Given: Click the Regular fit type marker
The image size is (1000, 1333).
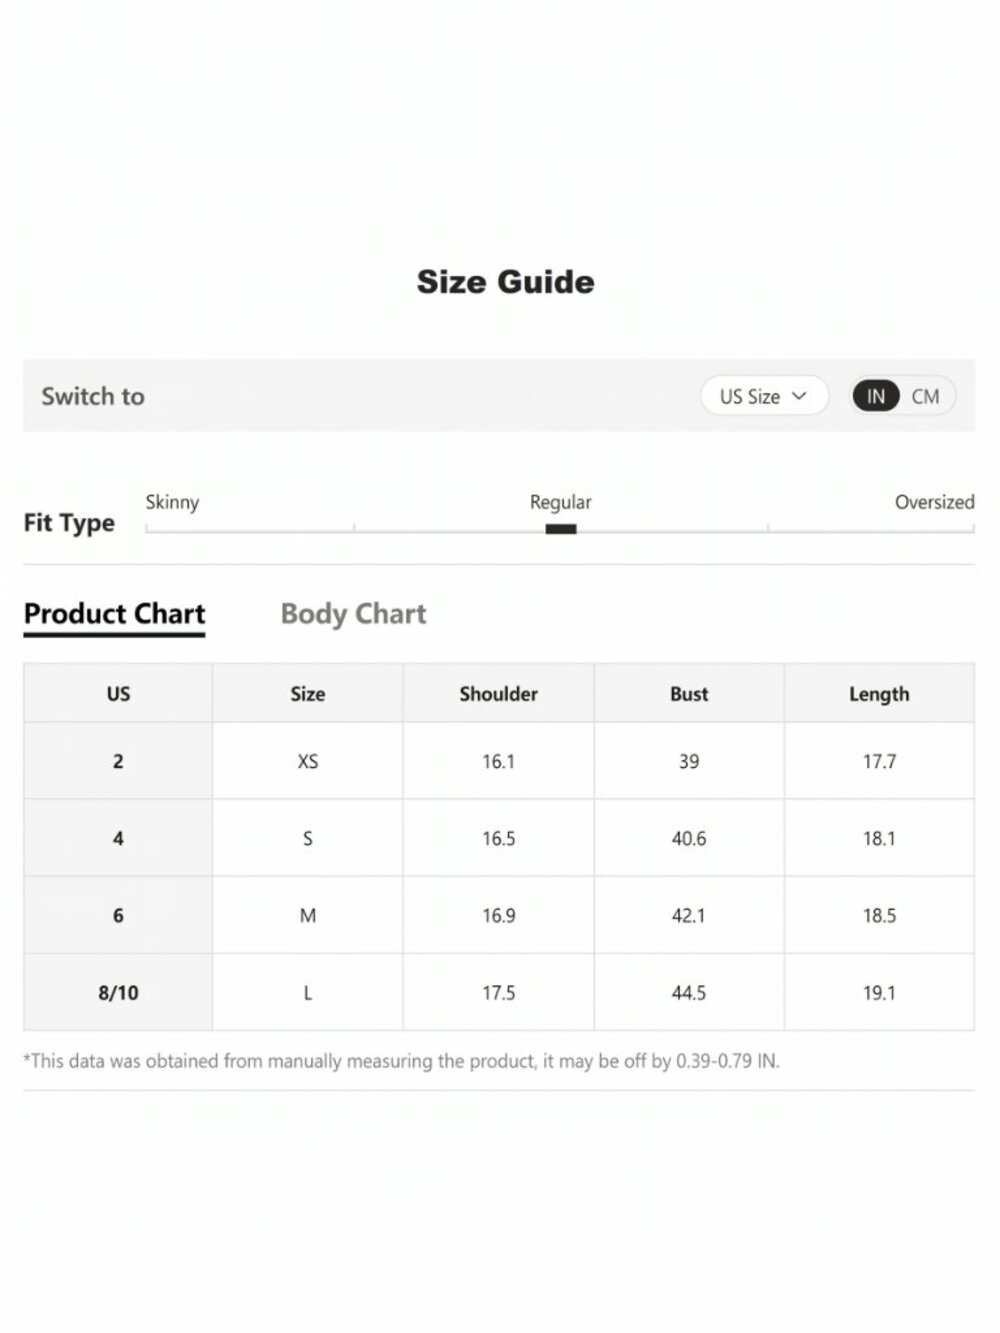Looking at the screenshot, I should 561,529.
